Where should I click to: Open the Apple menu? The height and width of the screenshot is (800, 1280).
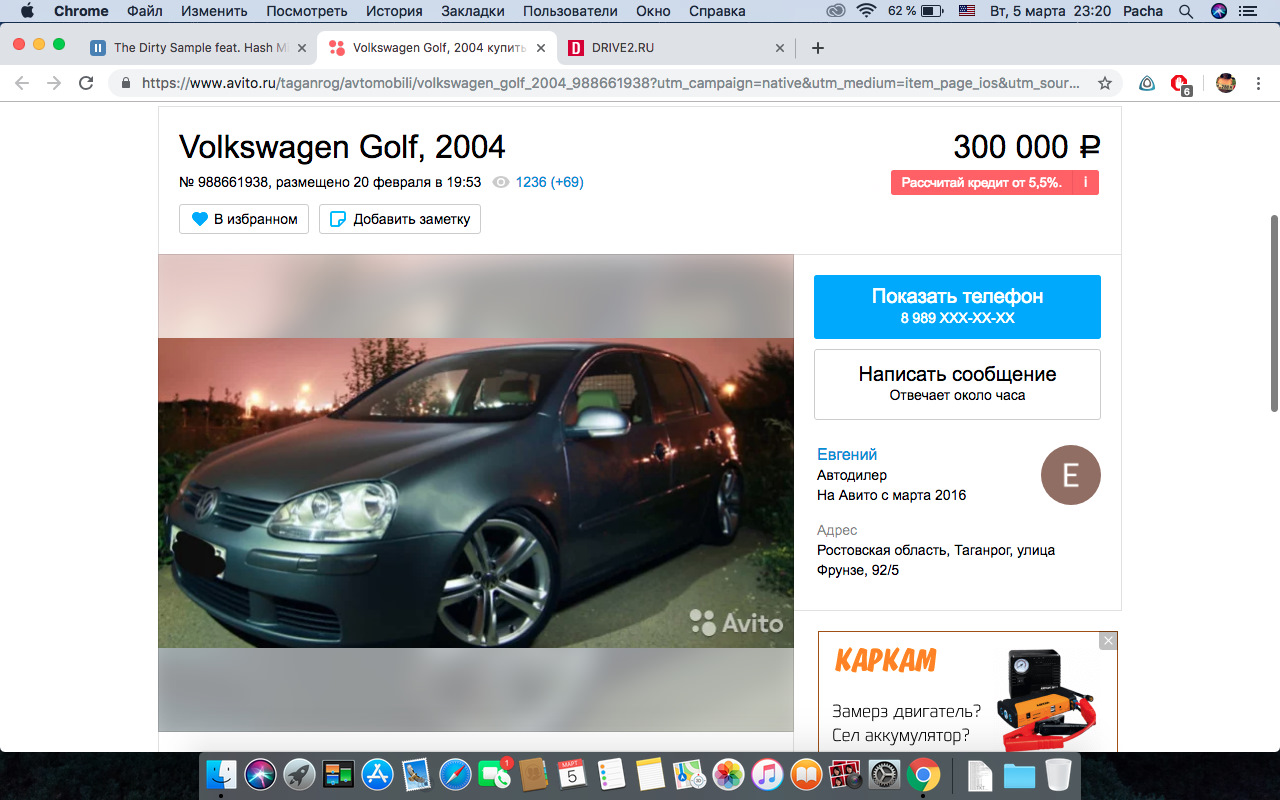[26, 11]
